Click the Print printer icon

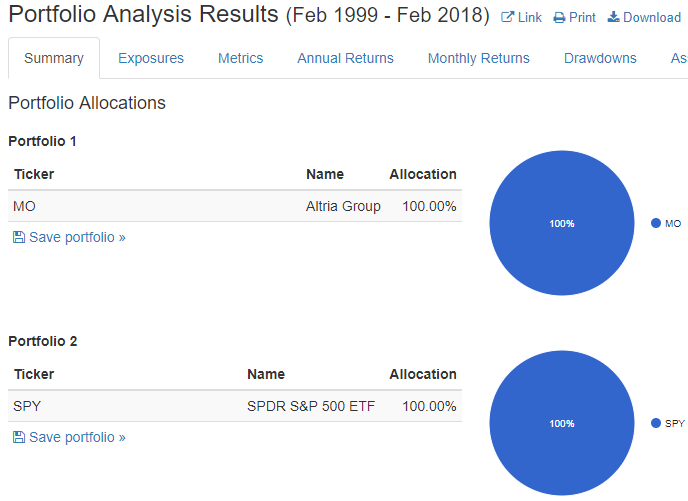click(559, 18)
